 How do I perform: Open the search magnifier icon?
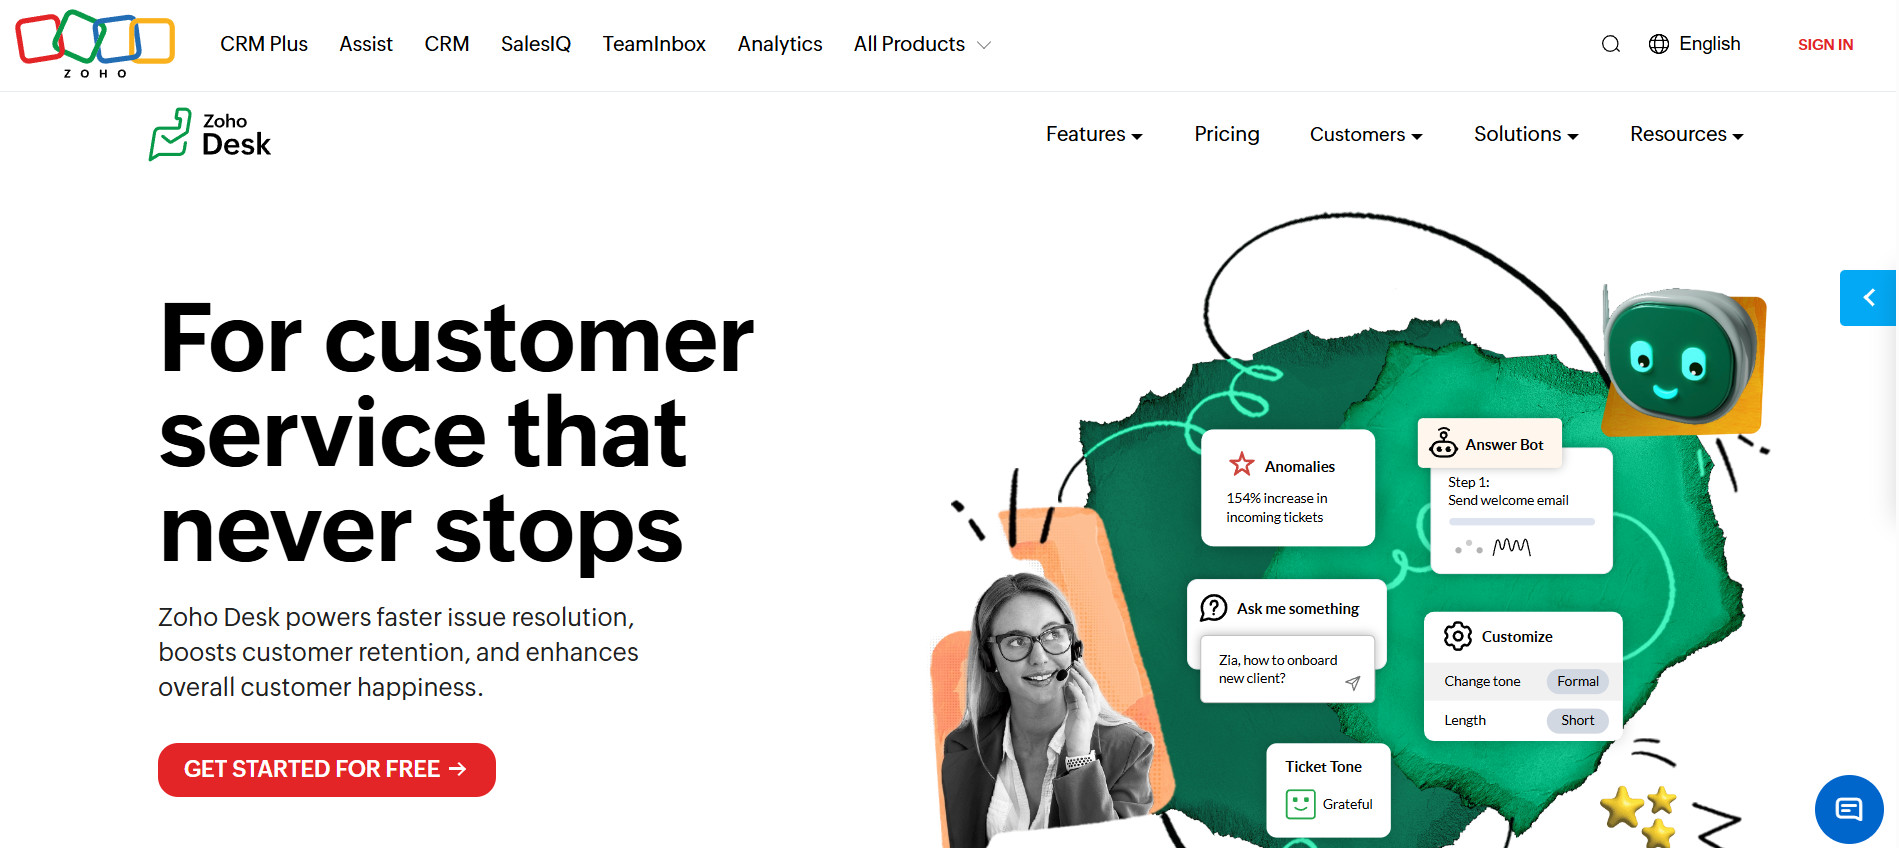pyautogui.click(x=1610, y=44)
